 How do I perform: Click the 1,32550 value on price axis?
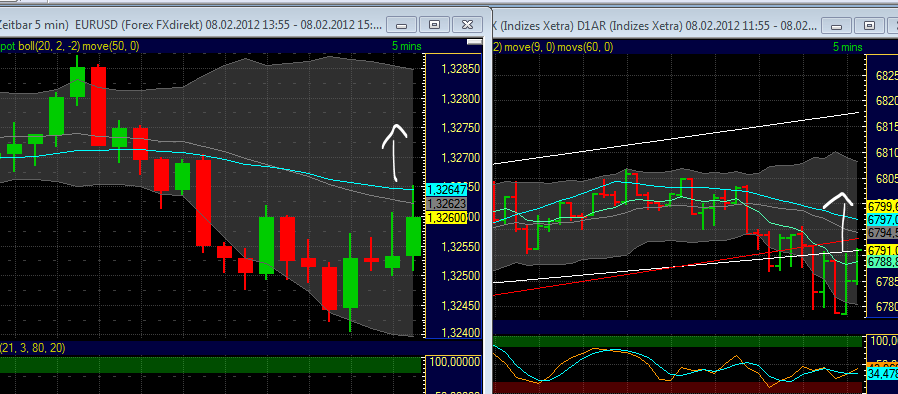(461, 247)
